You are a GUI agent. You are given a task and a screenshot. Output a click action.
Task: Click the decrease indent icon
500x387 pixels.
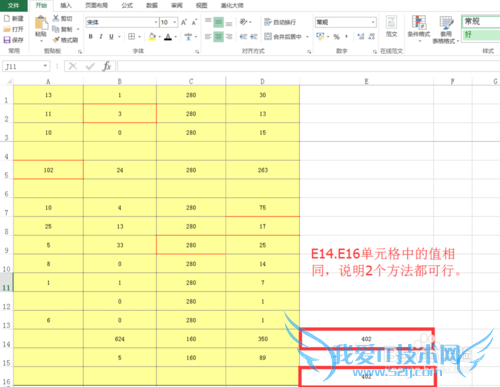point(243,36)
